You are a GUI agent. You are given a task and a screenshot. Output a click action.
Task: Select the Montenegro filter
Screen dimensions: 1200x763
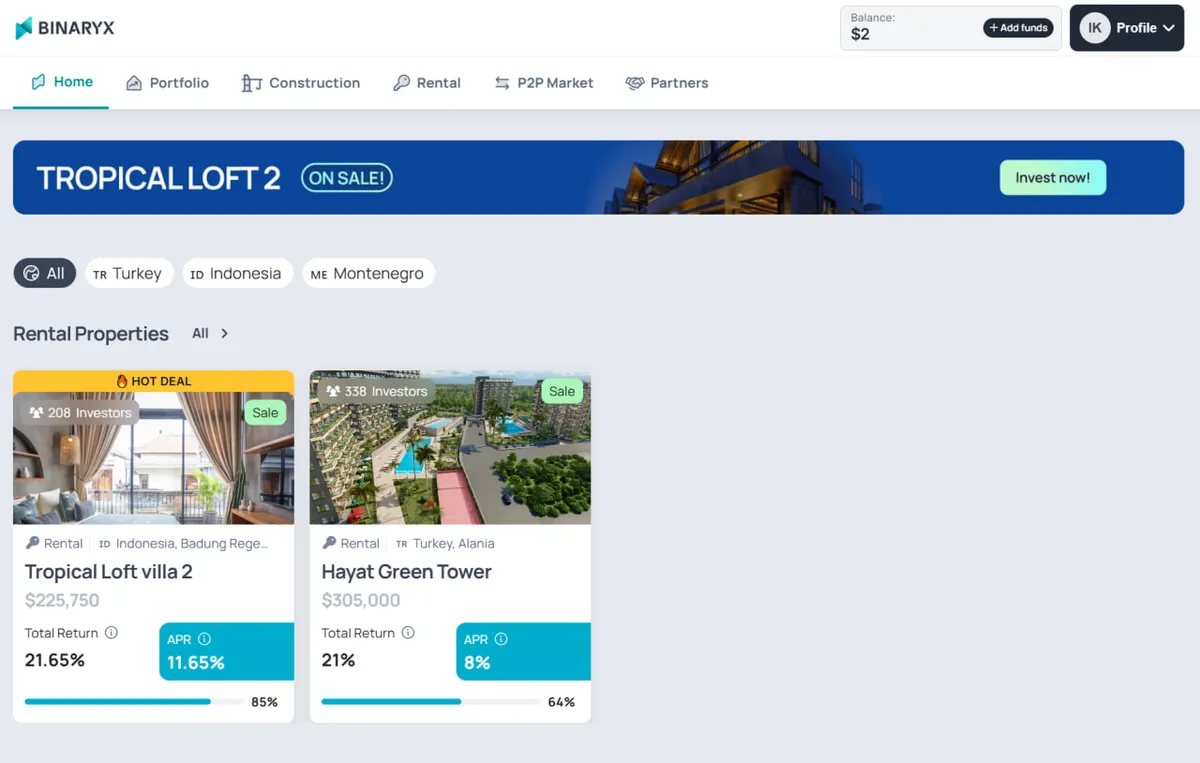[368, 272]
